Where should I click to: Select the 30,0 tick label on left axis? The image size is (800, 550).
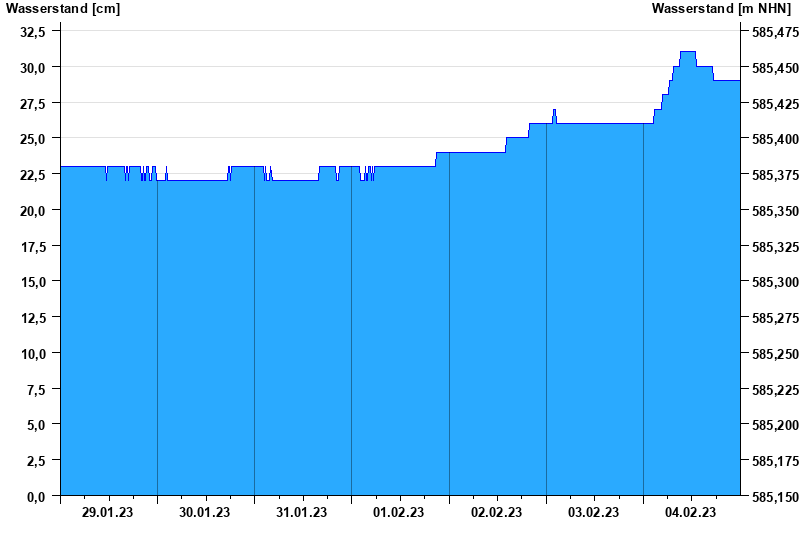33,68
